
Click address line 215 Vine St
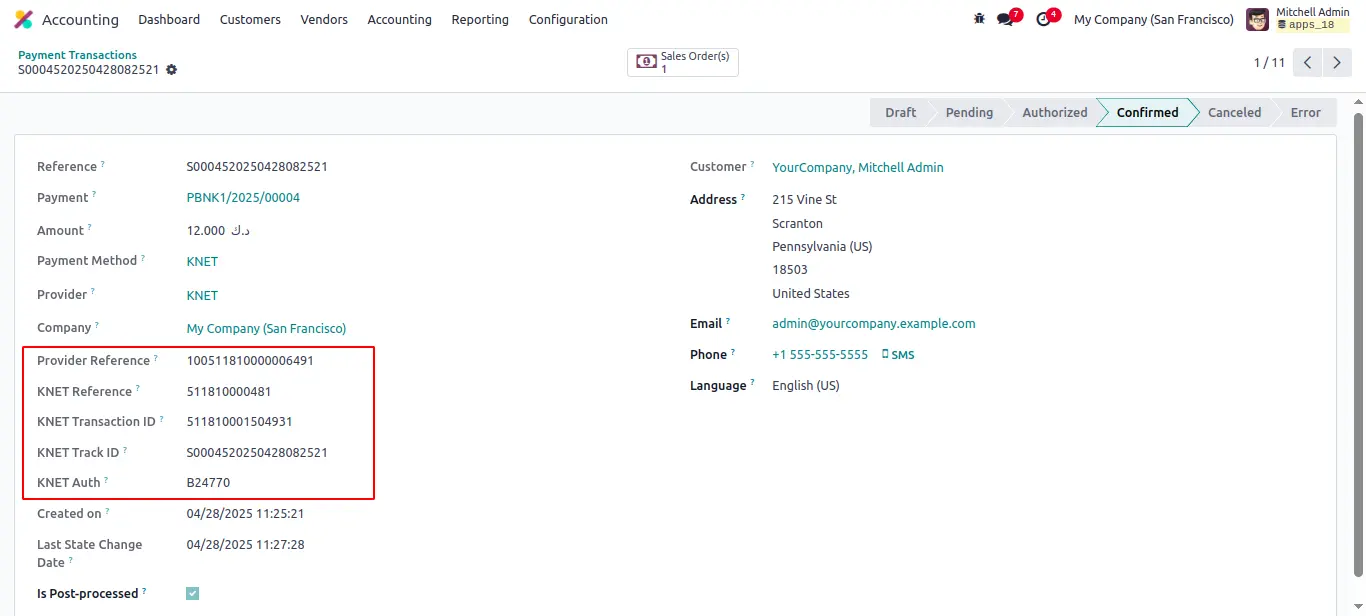[804, 200]
